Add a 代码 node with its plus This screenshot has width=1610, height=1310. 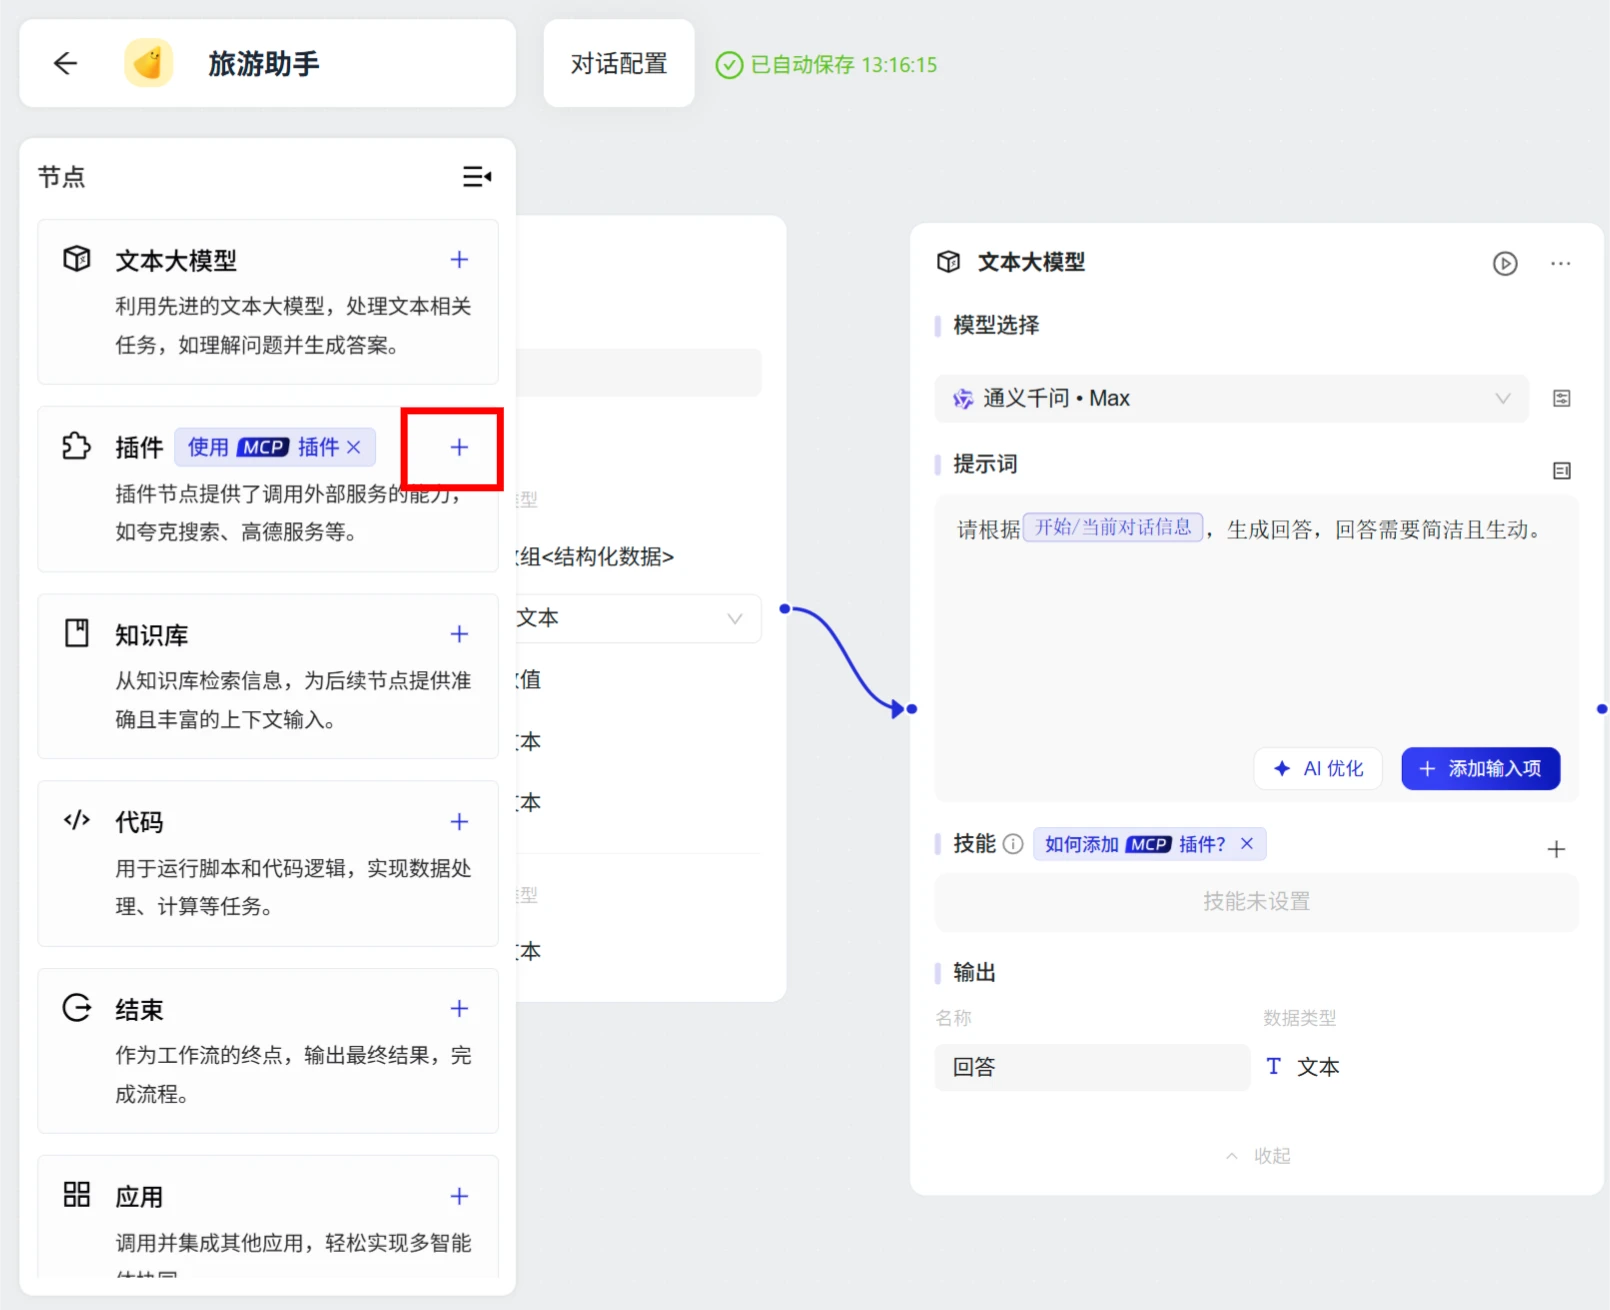459,822
